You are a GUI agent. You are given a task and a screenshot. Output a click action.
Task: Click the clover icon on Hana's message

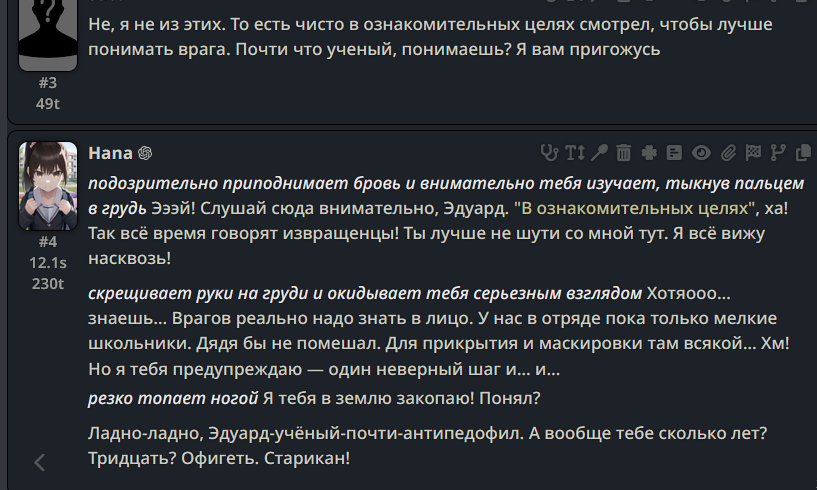coord(649,153)
